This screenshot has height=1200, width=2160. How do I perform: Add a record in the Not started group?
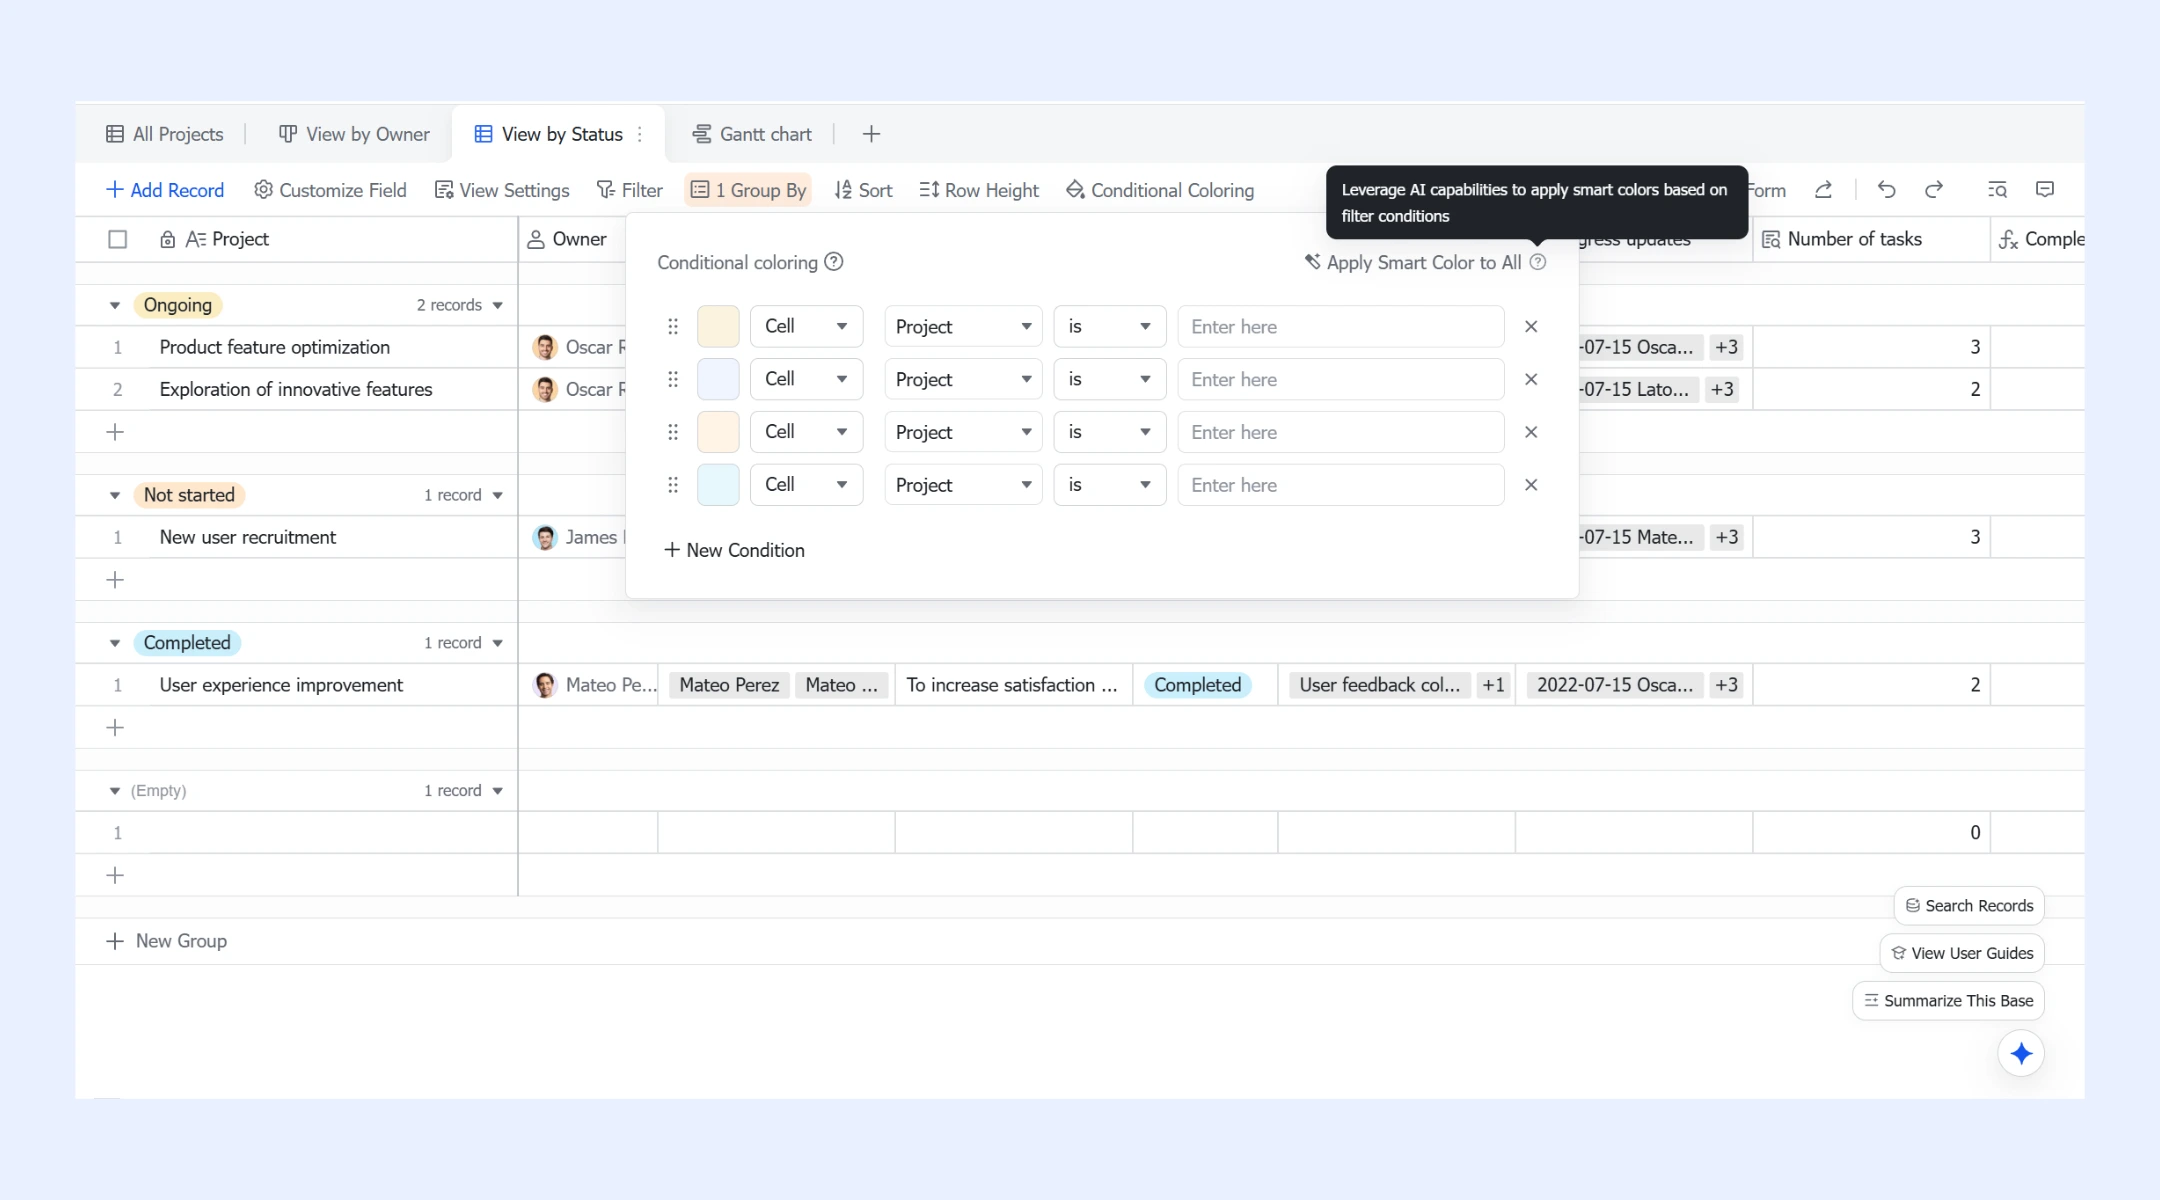pyautogui.click(x=115, y=580)
